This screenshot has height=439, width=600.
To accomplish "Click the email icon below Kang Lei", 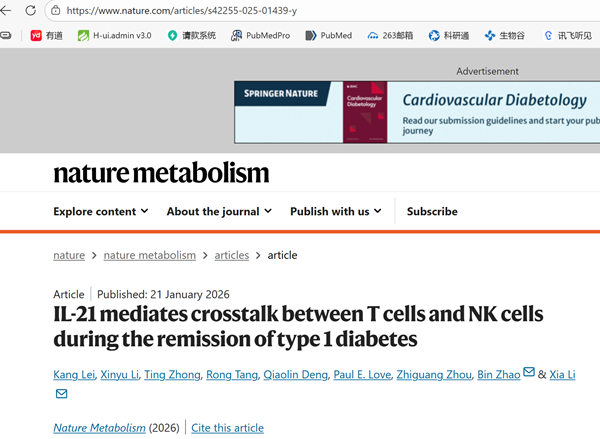I will click(61, 394).
